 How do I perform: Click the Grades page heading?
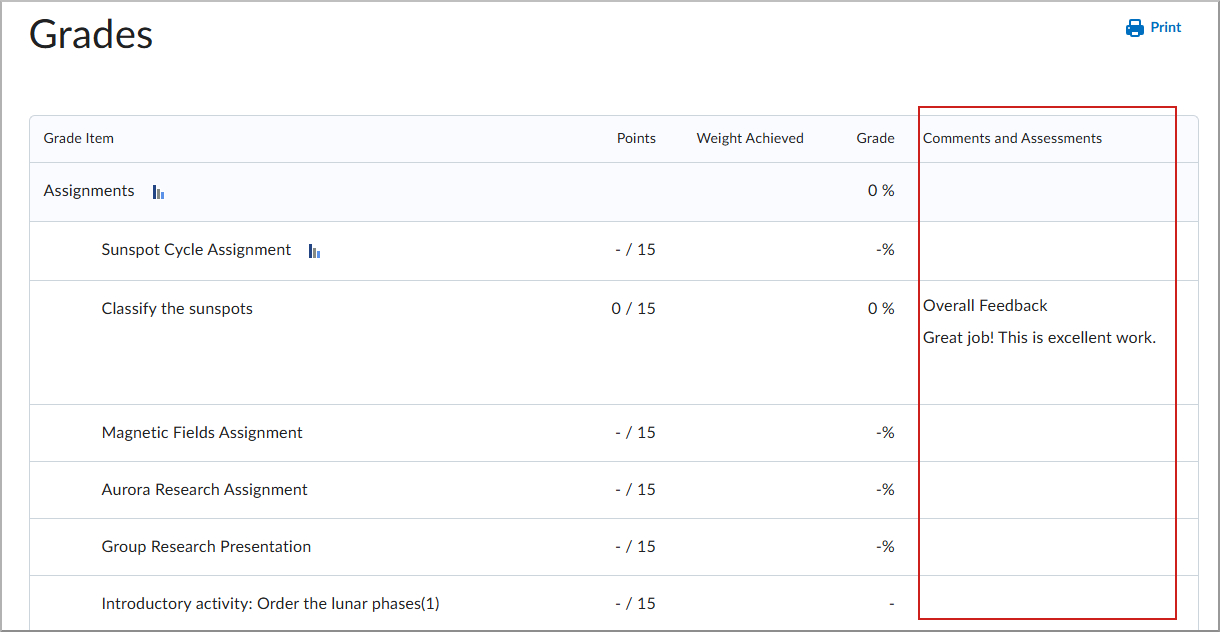click(91, 35)
